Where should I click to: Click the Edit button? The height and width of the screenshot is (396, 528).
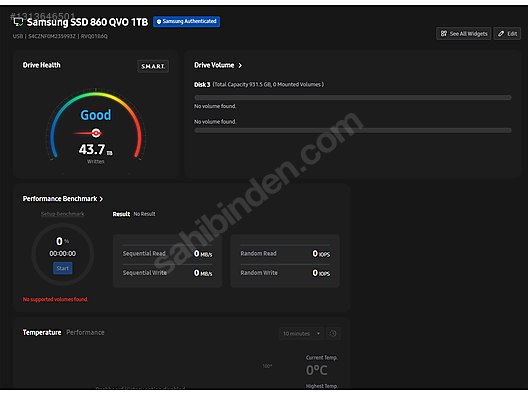[507, 34]
